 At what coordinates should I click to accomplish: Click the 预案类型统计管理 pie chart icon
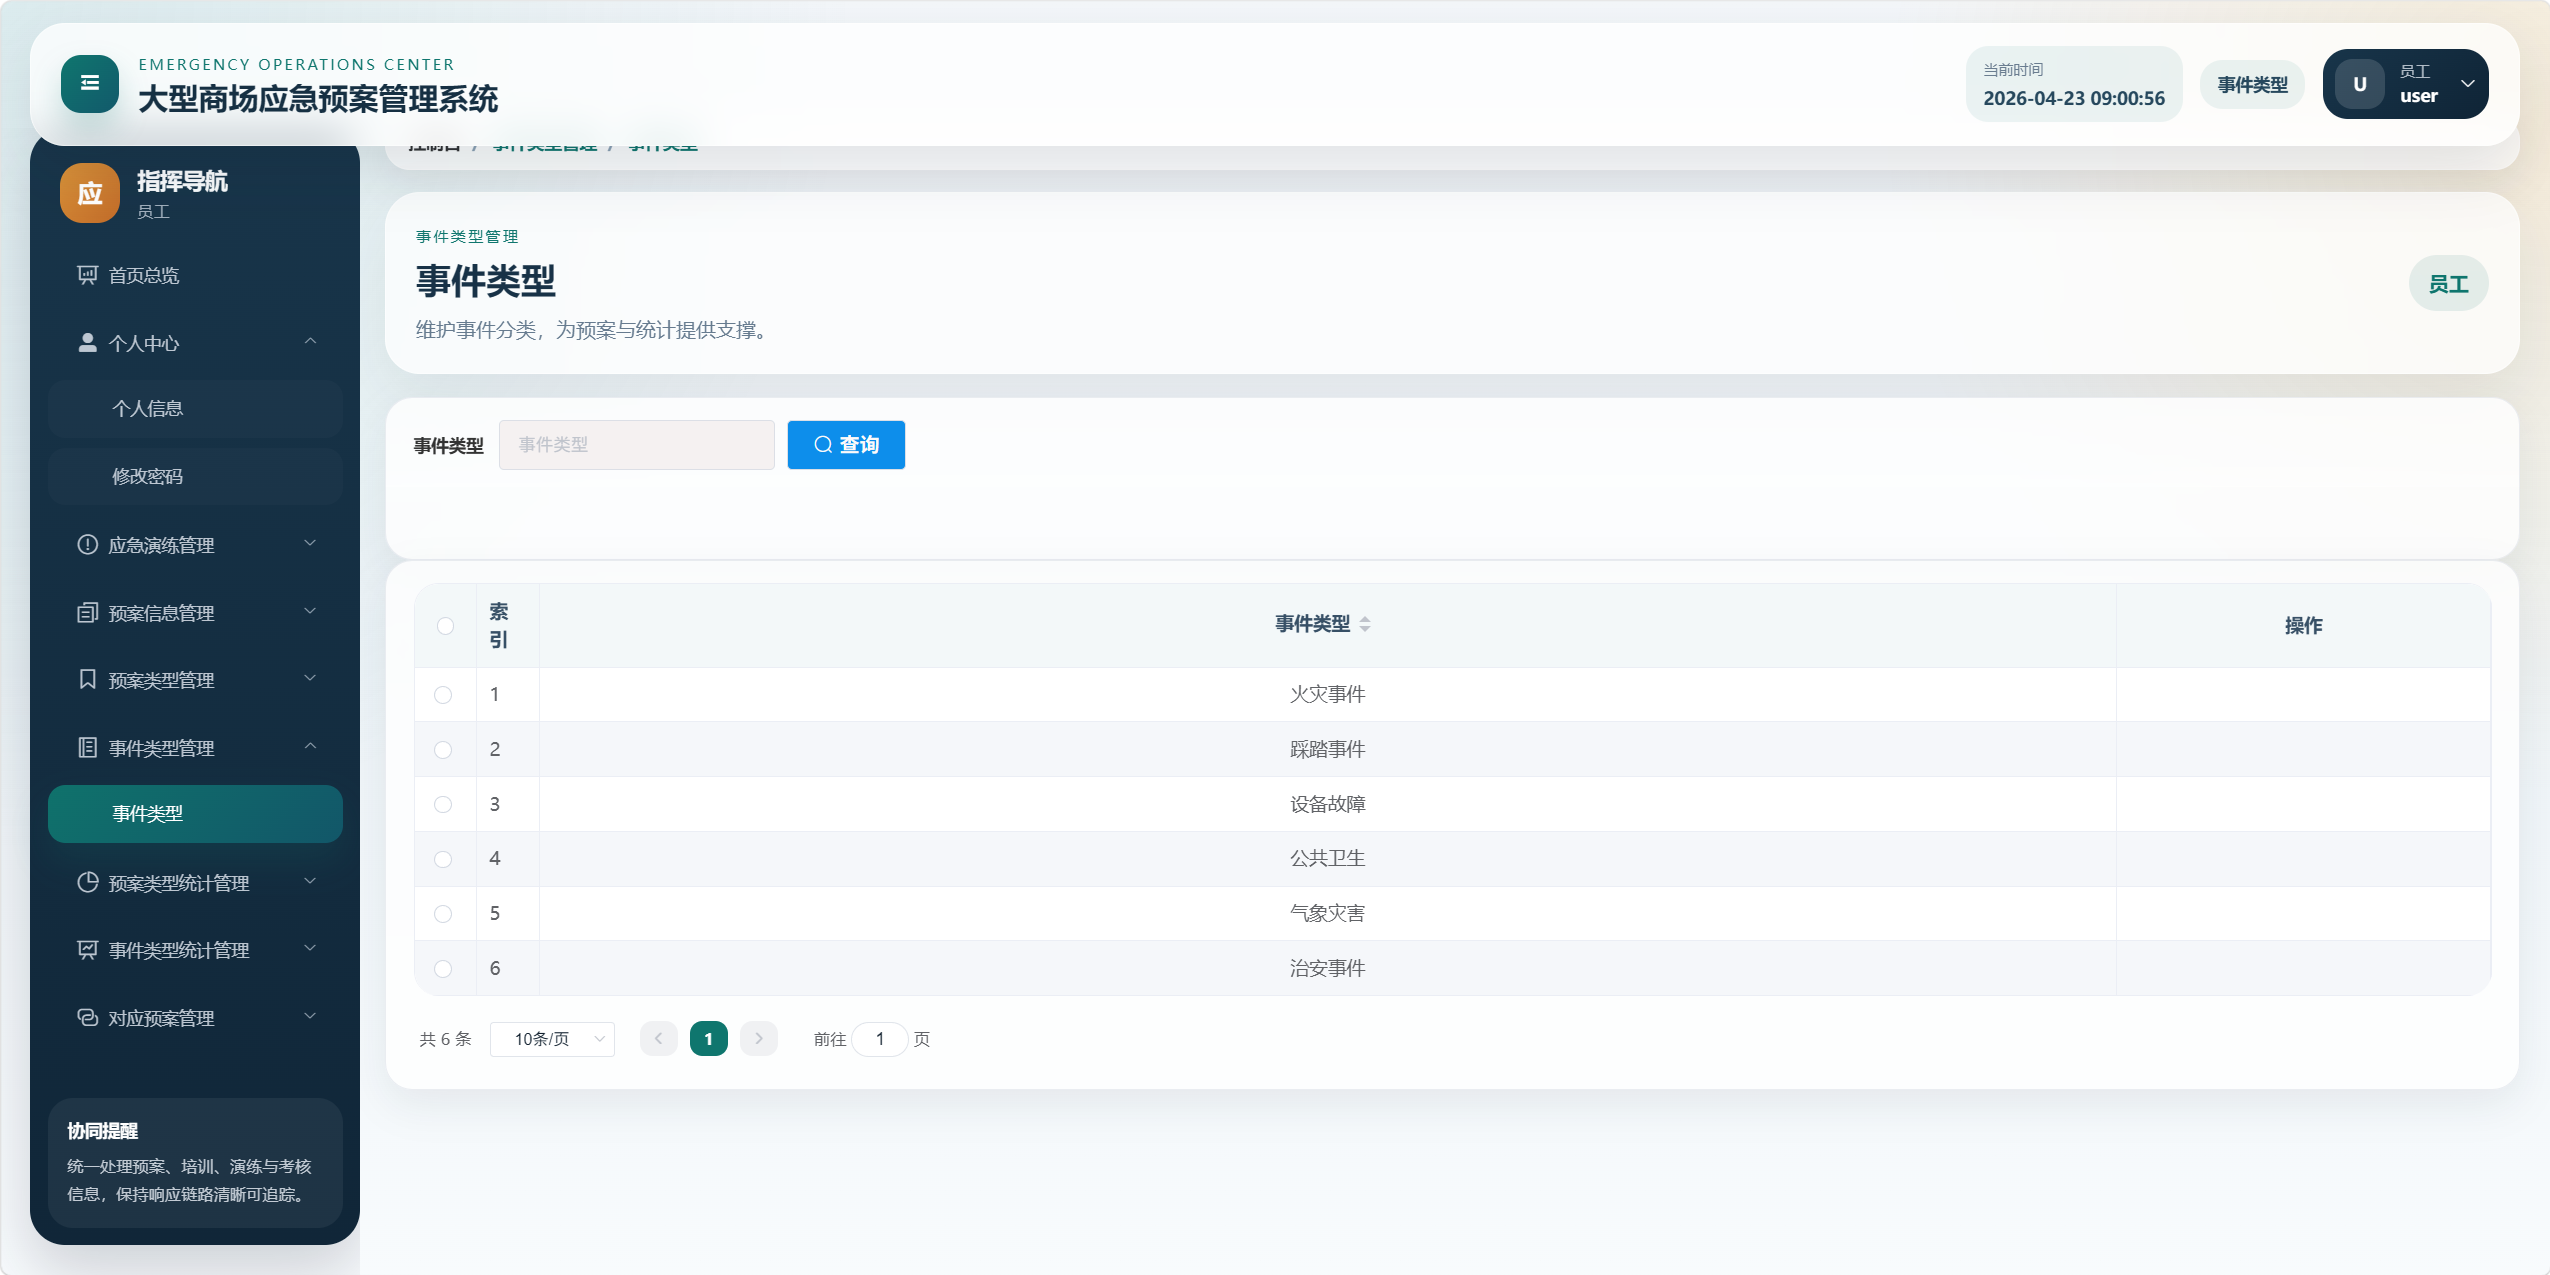(88, 883)
